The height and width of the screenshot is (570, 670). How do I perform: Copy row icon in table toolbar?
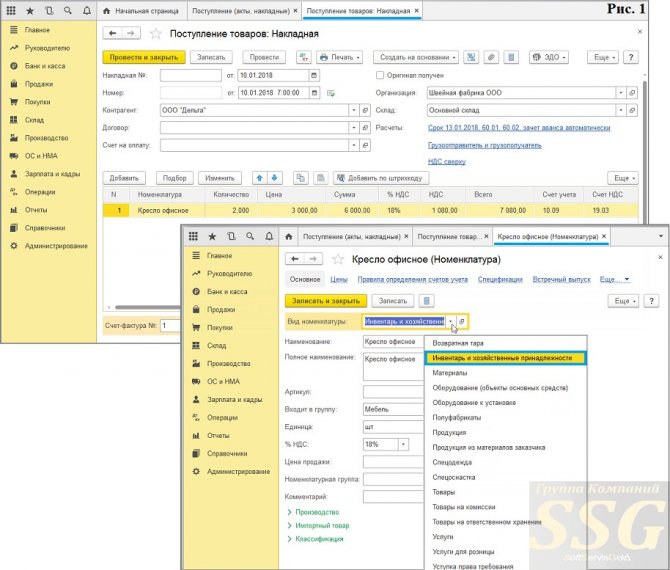[x=301, y=178]
